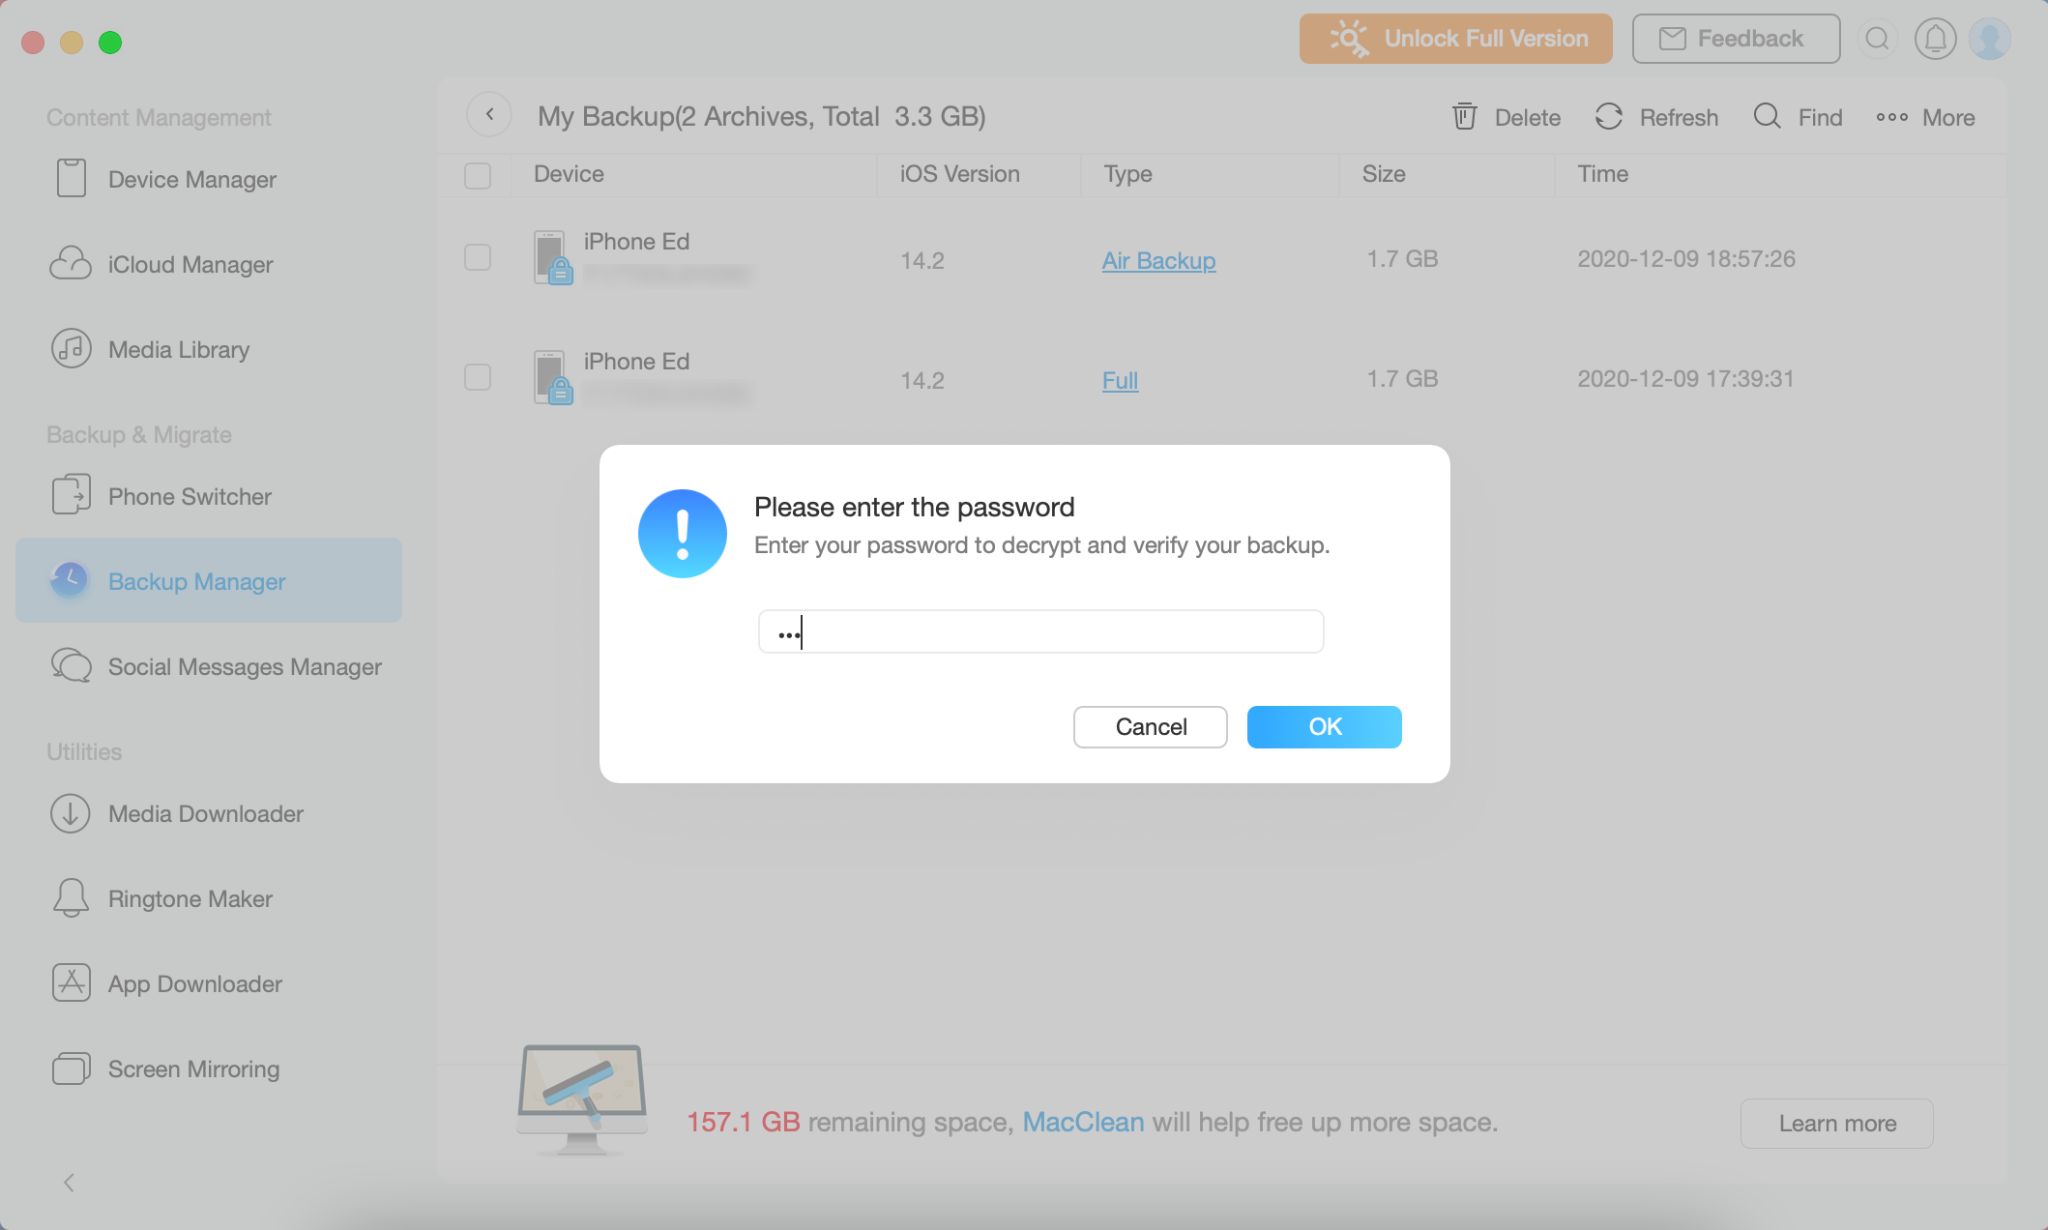Click the Cancel button
The height and width of the screenshot is (1230, 2048).
tap(1150, 727)
